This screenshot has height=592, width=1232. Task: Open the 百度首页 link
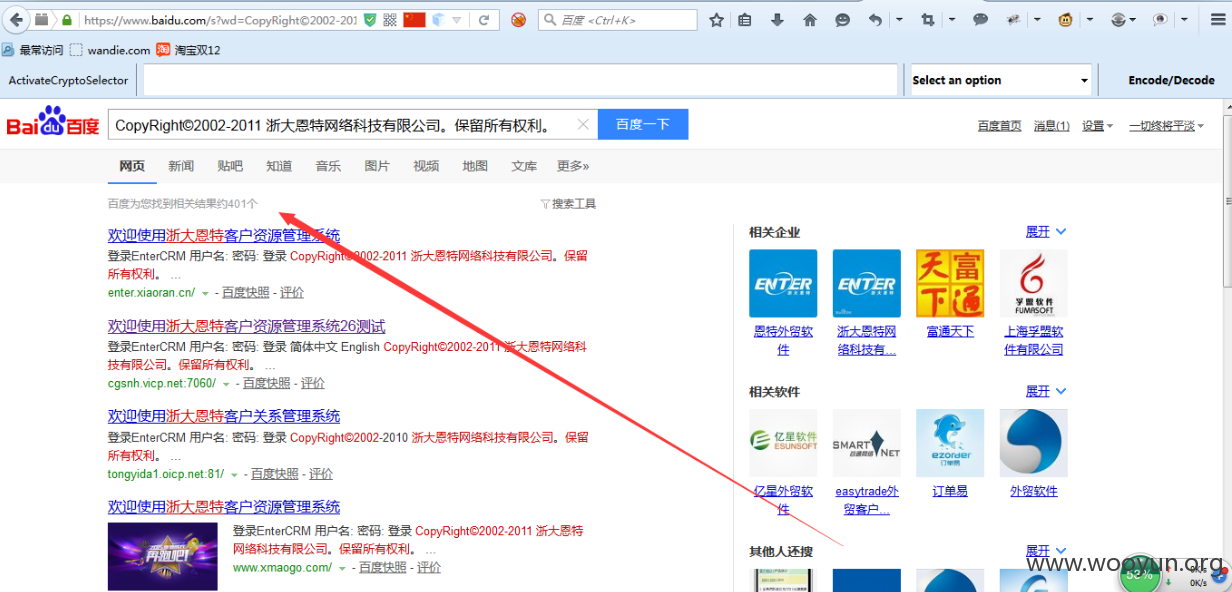pos(999,126)
